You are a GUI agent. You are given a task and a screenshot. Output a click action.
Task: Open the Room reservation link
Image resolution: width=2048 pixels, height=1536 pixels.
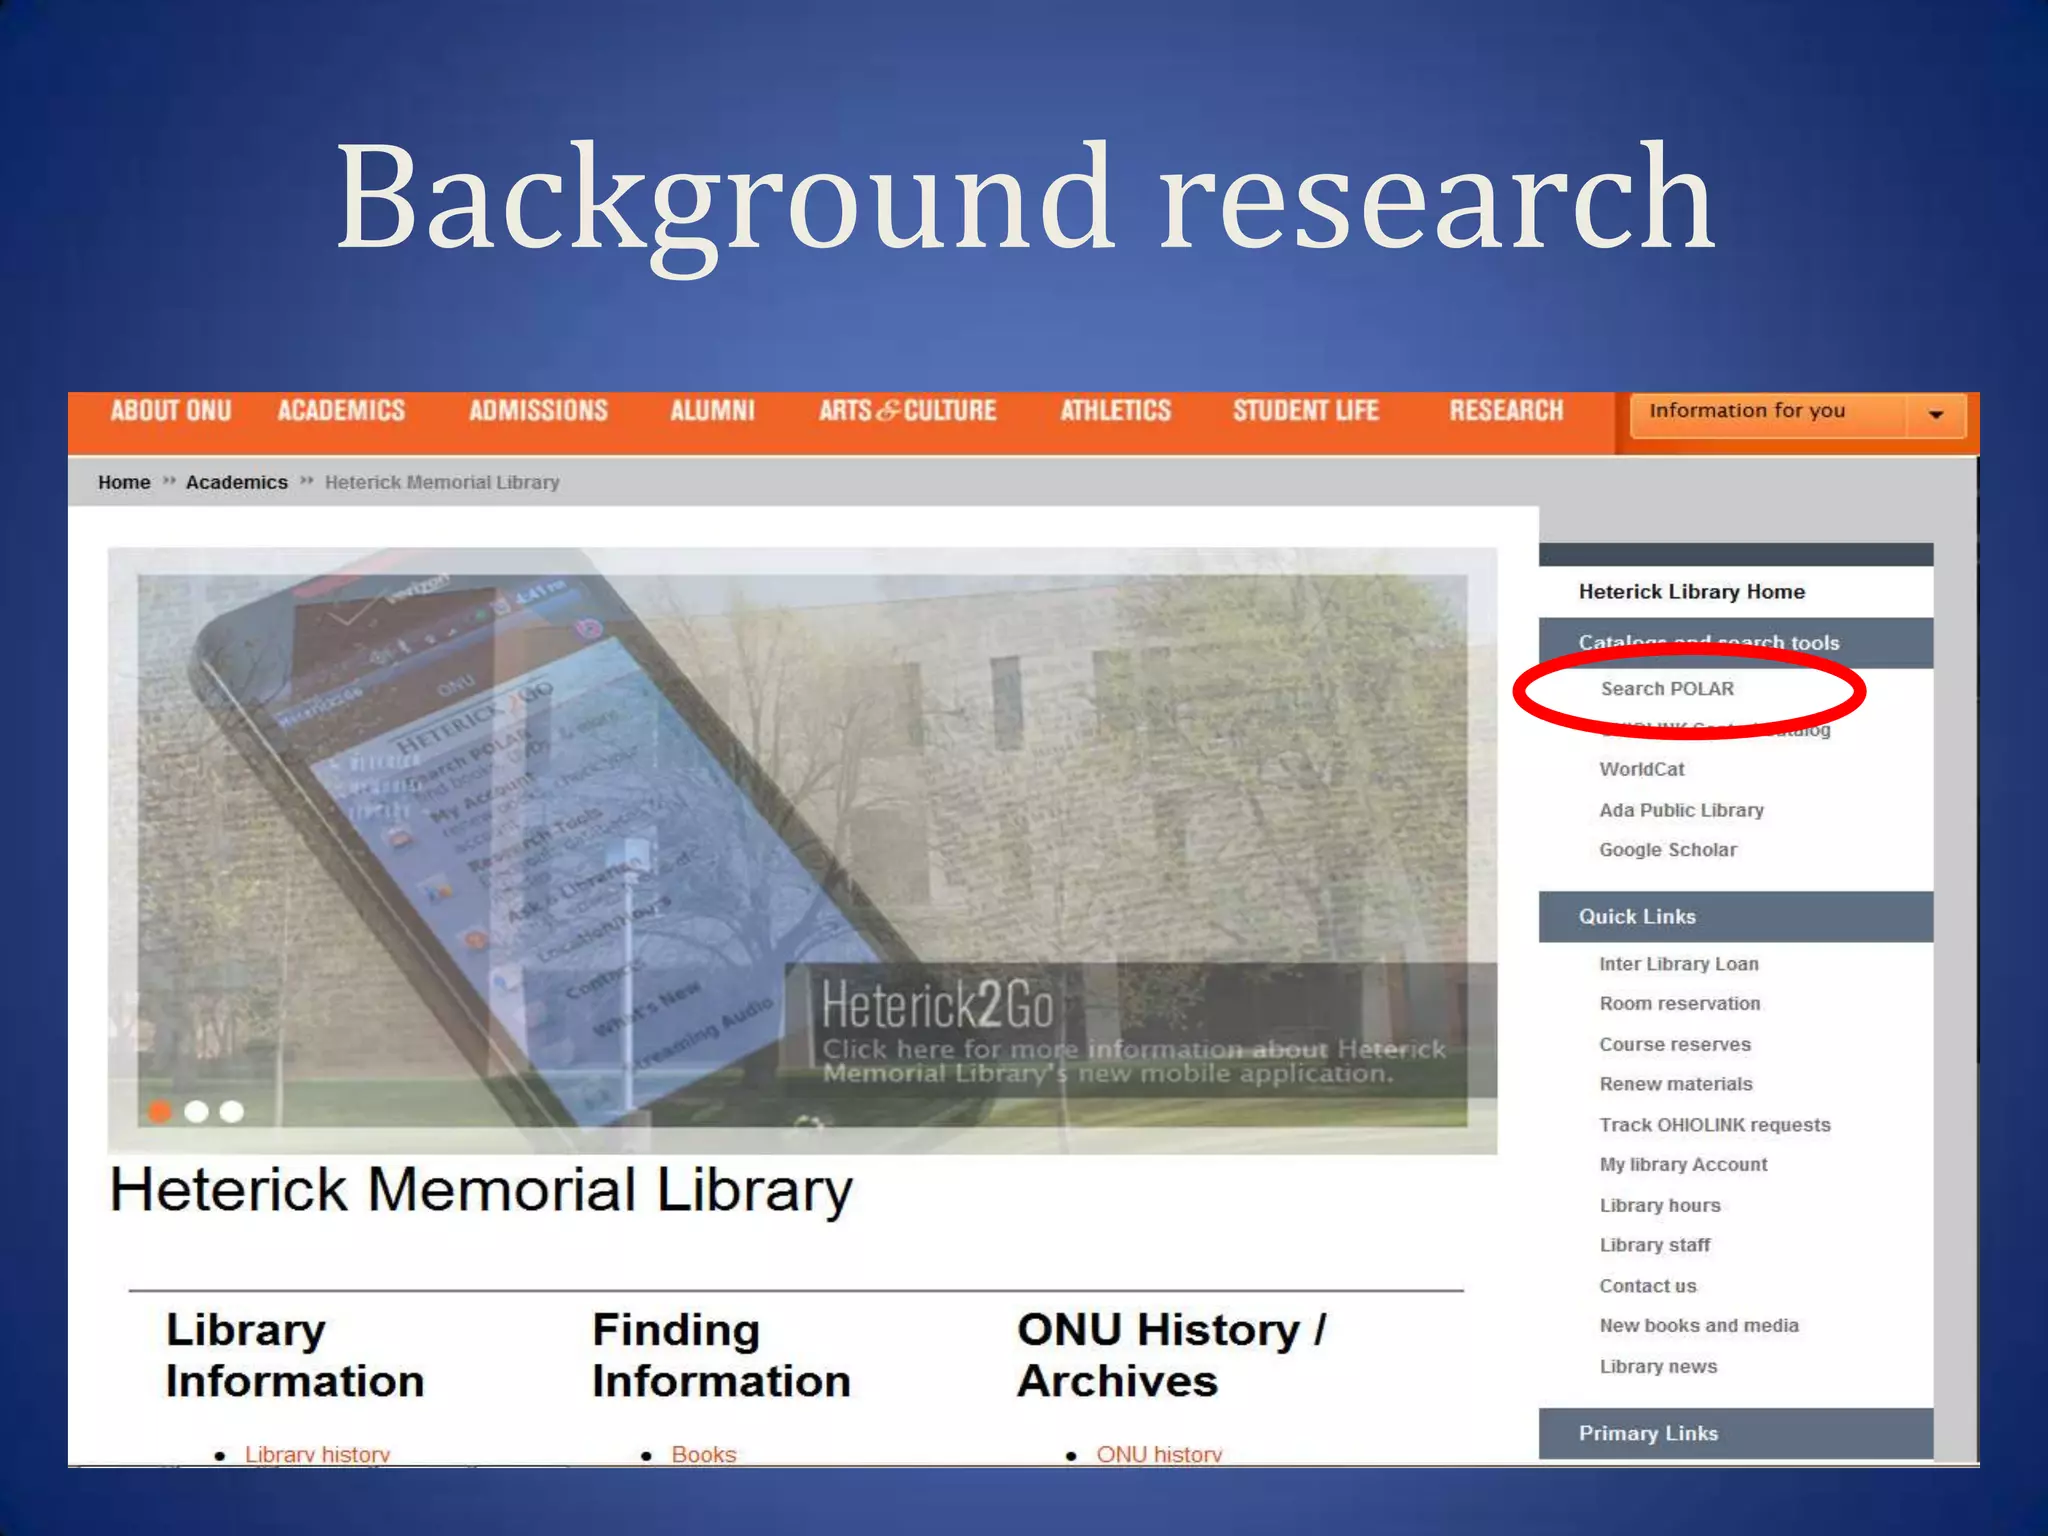[x=1680, y=1004]
